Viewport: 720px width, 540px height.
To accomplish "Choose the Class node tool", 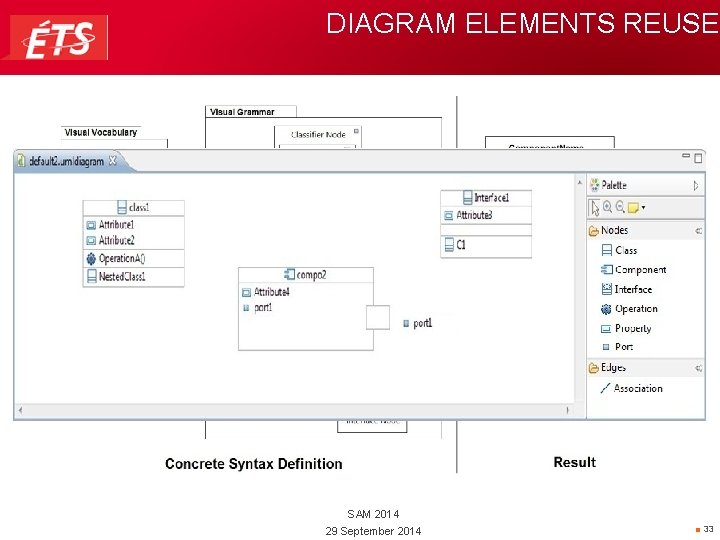I will click(619, 250).
